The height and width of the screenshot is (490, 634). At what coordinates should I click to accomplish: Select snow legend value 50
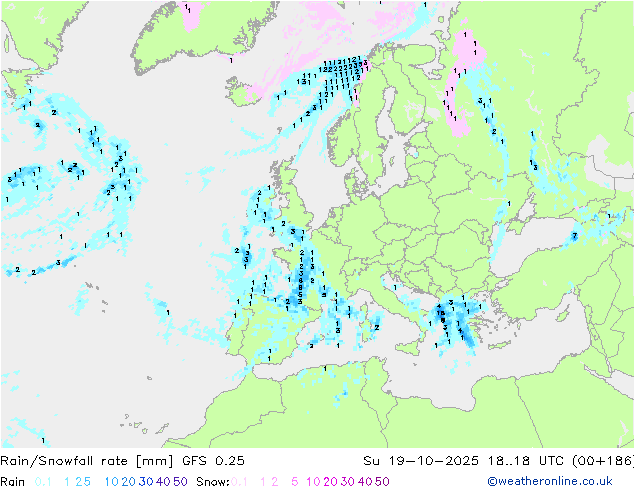[x=382, y=482]
